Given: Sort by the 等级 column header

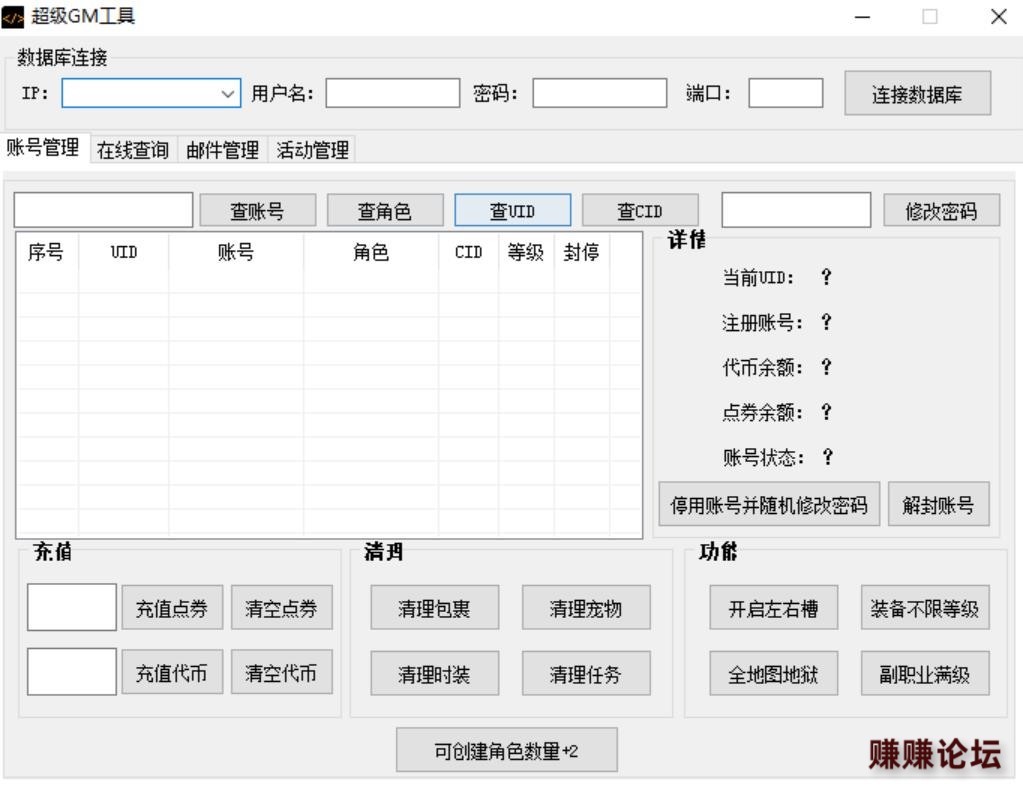Looking at the screenshot, I should coord(525,253).
